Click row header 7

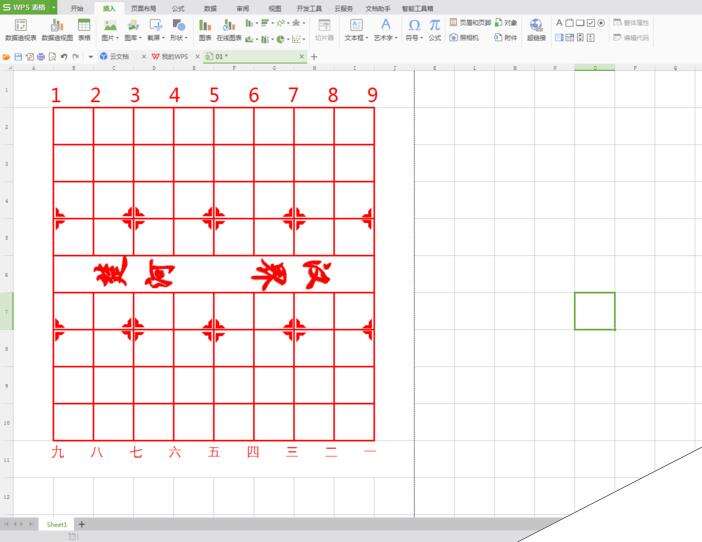pos(6,311)
